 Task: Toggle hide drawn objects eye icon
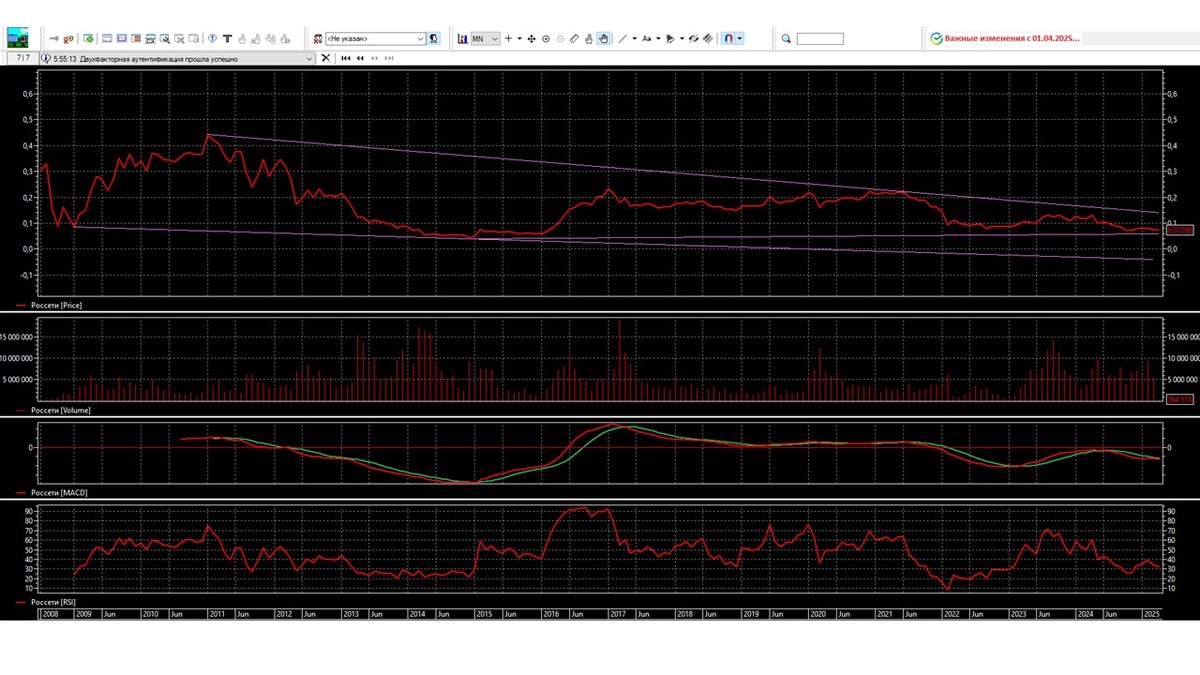(693, 38)
